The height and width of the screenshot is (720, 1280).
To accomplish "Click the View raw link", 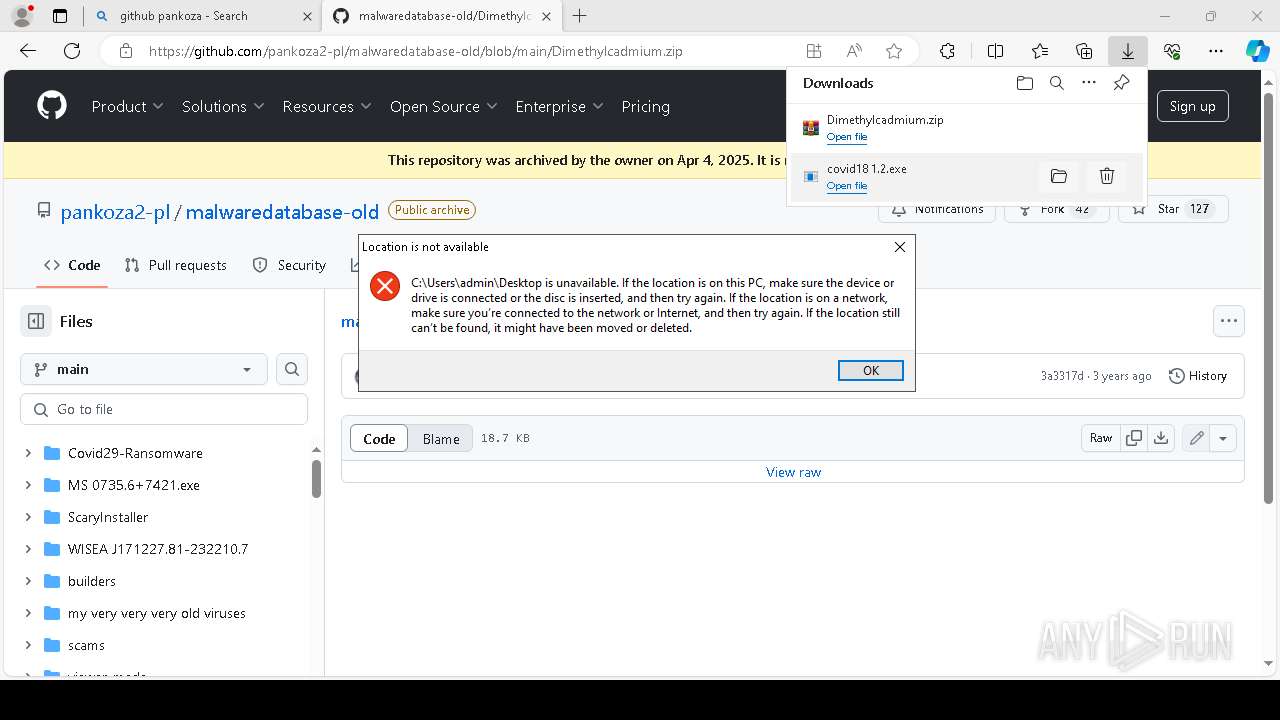I will point(793,472).
